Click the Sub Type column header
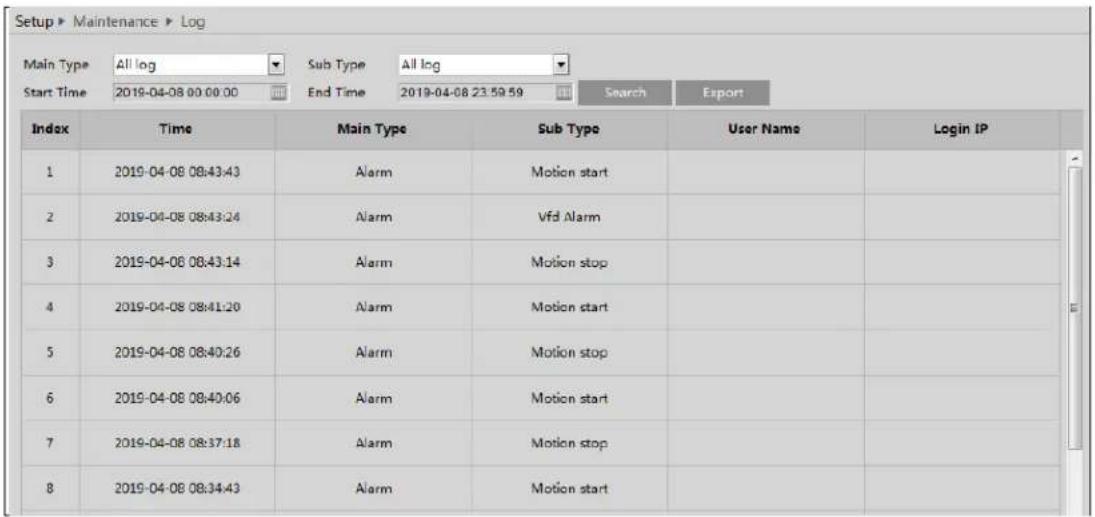 point(569,129)
